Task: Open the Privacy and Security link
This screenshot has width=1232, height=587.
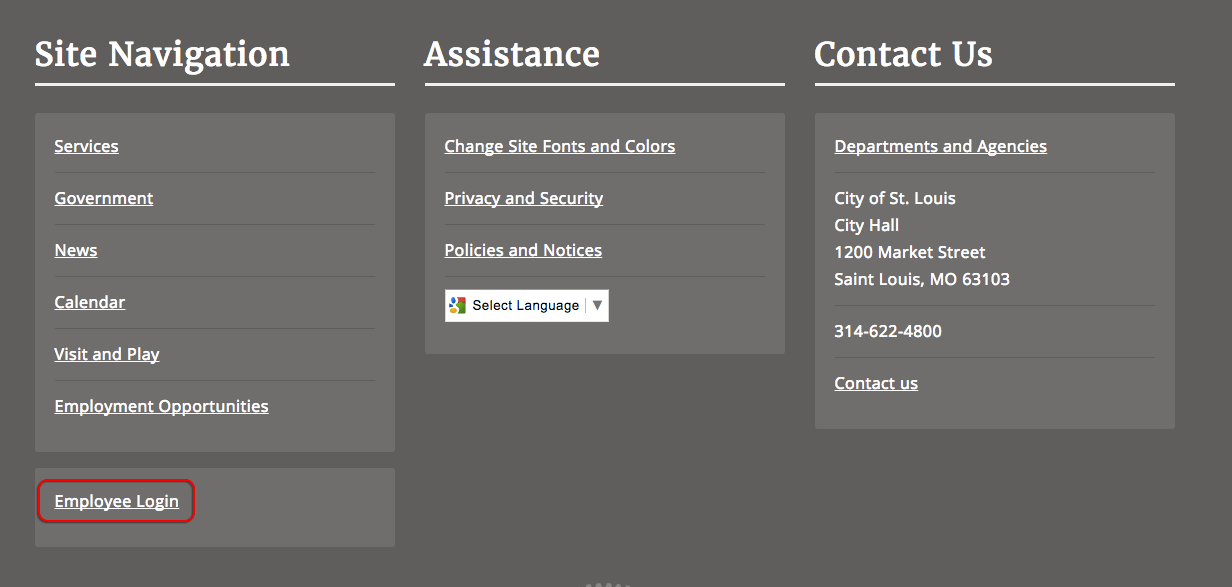Action: tap(524, 198)
